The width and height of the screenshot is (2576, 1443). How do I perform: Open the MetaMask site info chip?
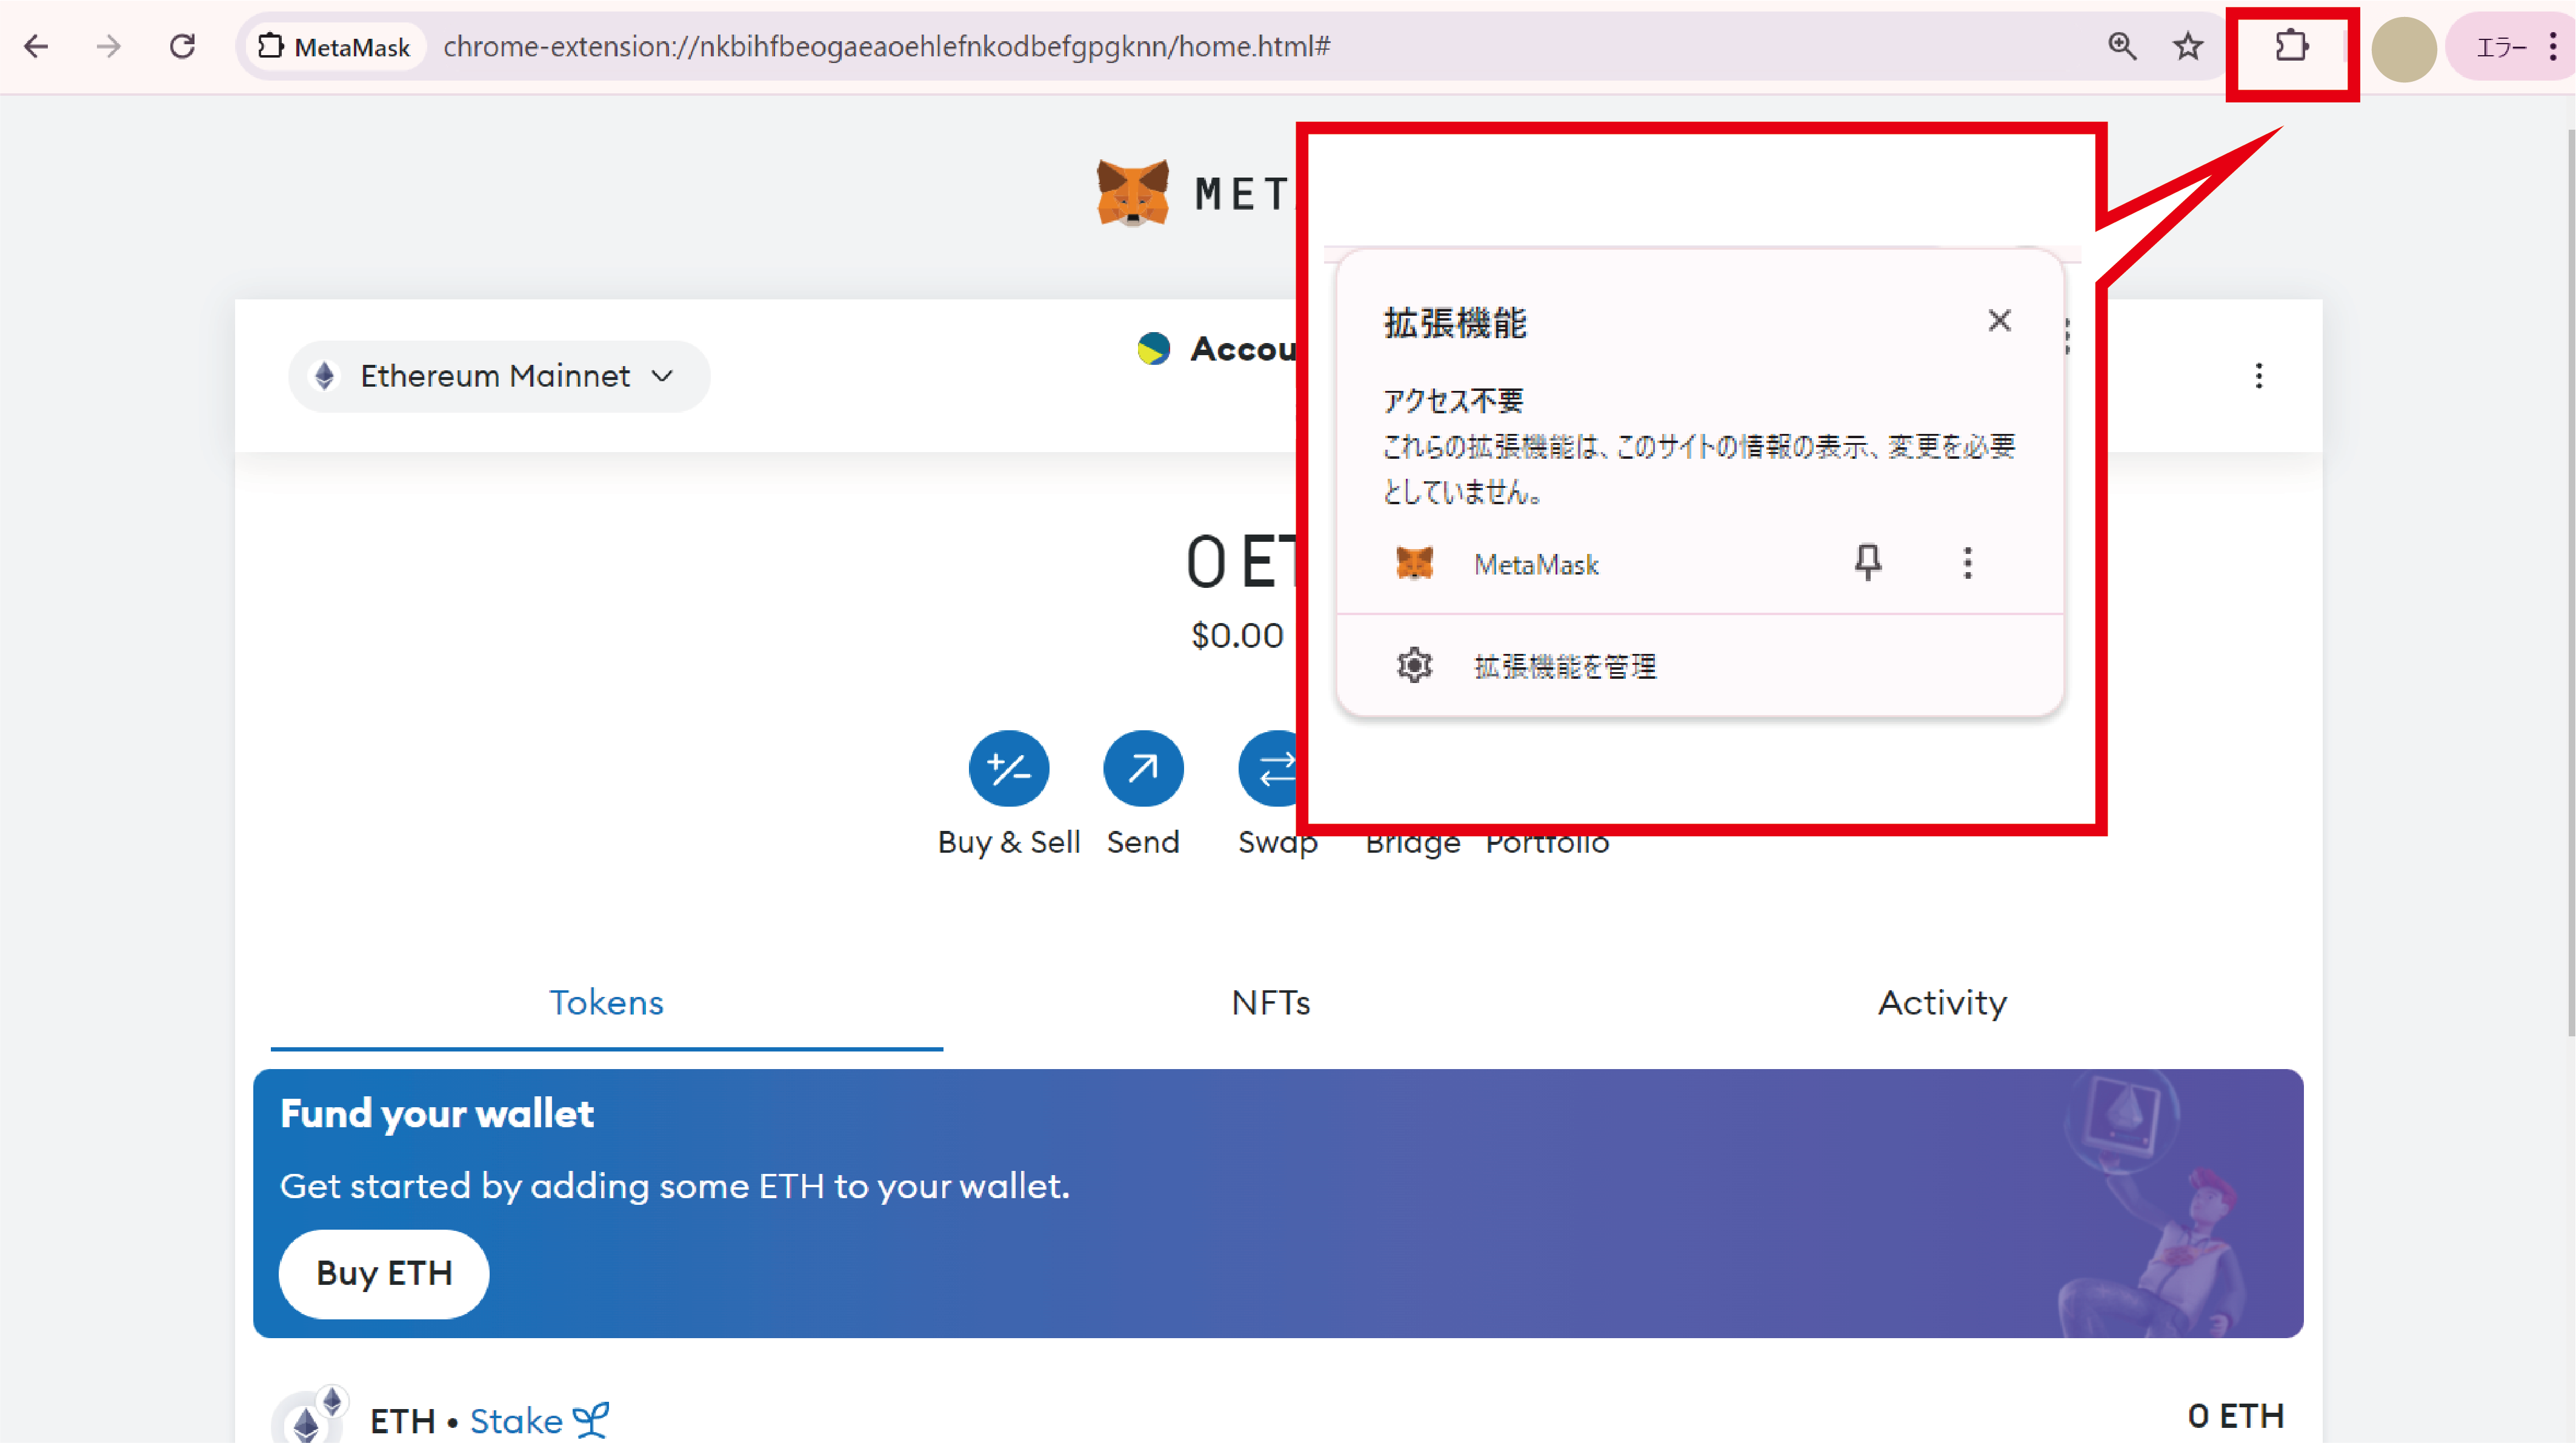(335, 46)
